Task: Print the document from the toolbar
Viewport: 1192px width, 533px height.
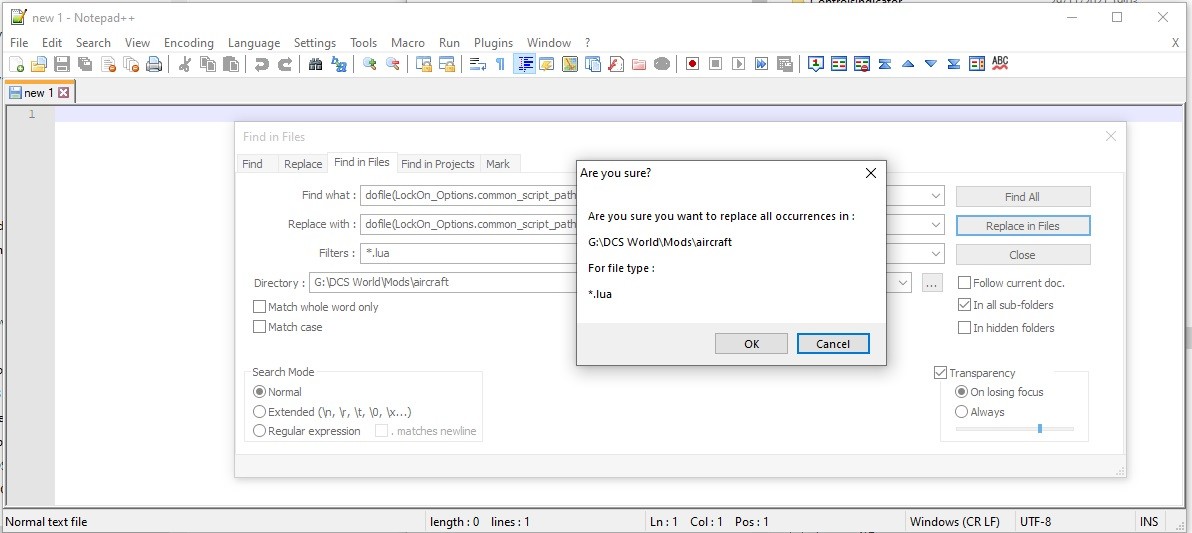Action: tap(154, 65)
